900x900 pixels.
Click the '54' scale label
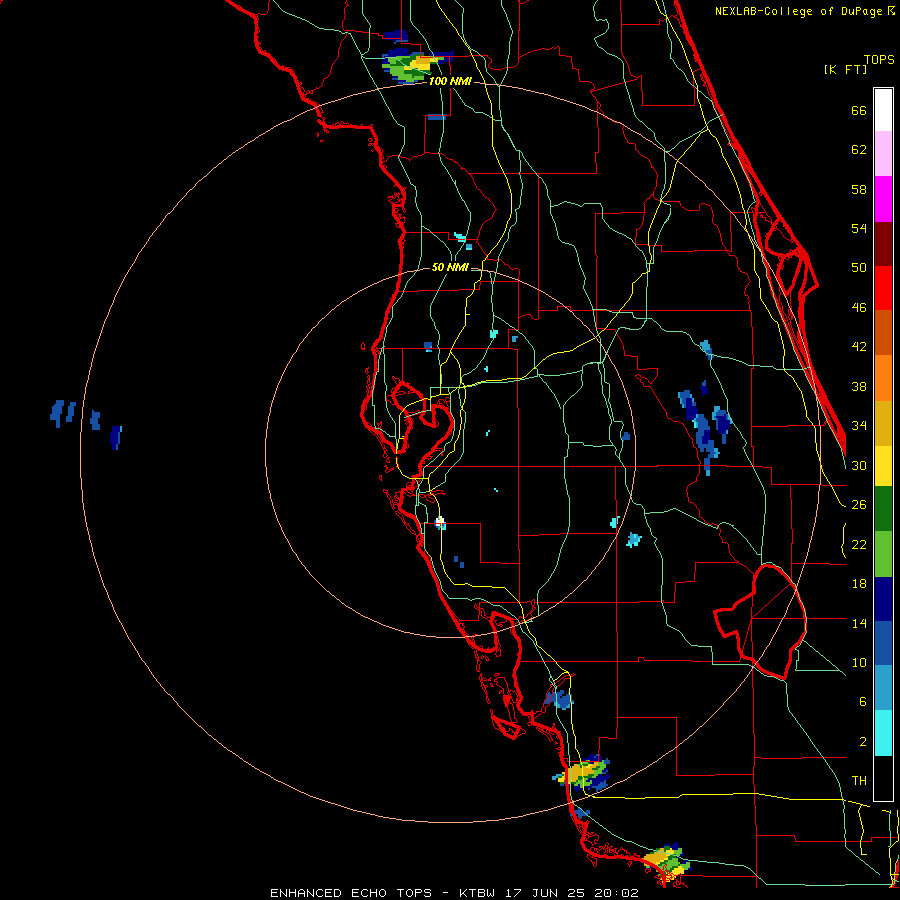coord(859,228)
